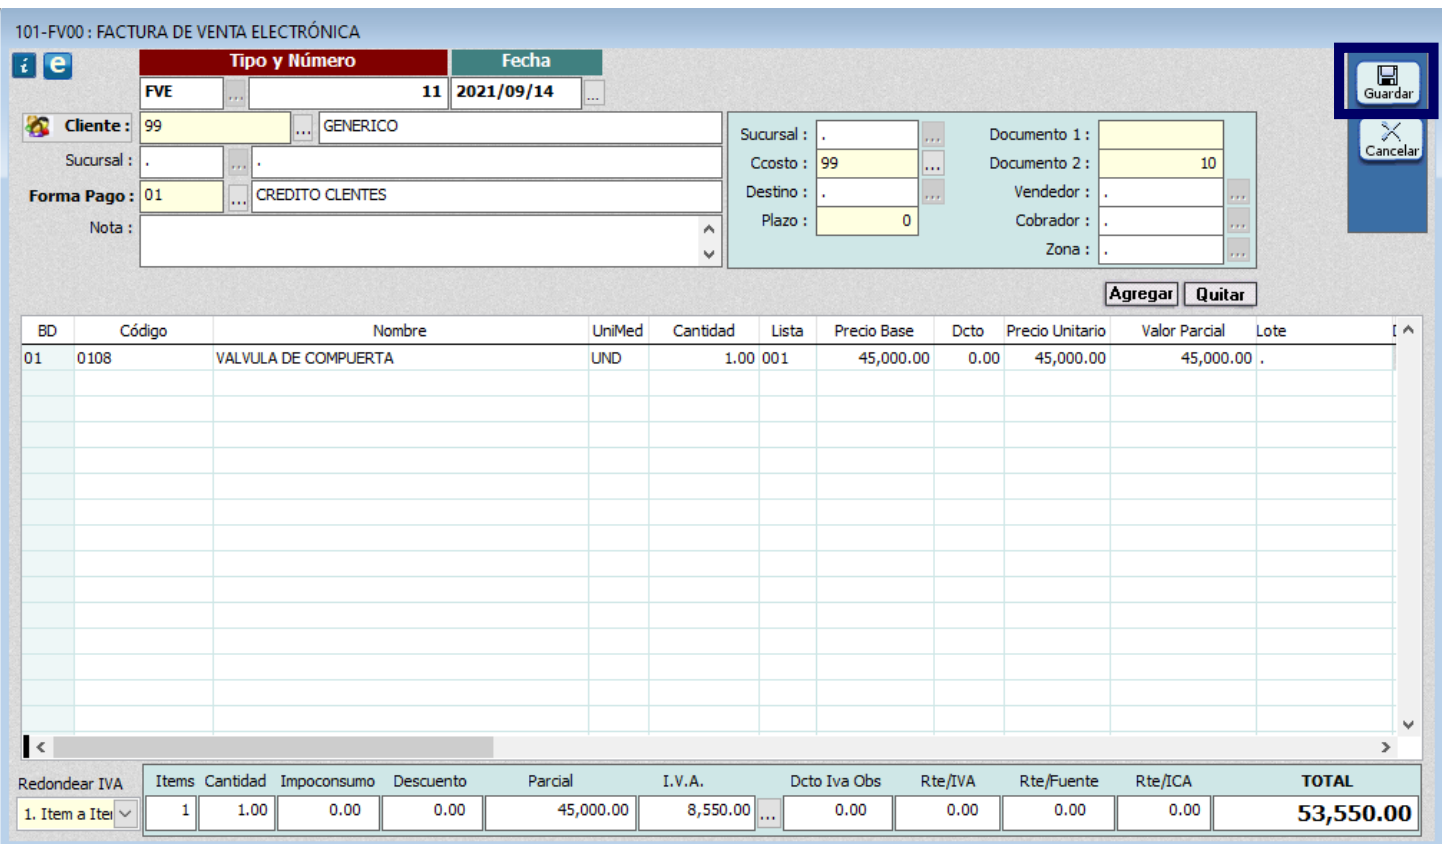Click the Documento 2 field
The image size is (1448, 844).
(x=1161, y=163)
